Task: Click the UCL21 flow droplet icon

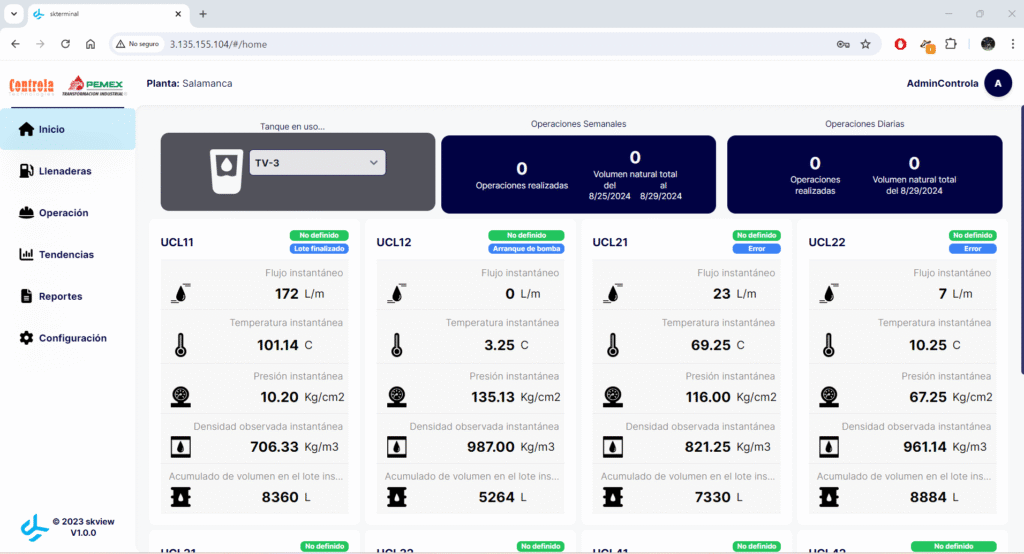Action: point(613,293)
